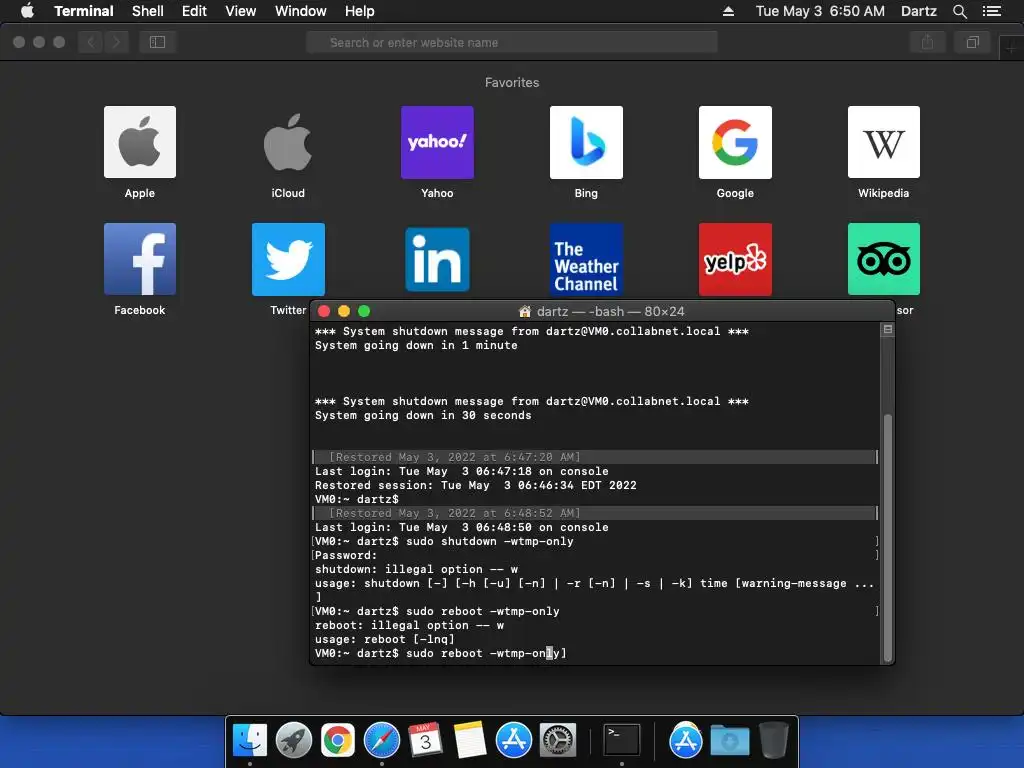
Task: Click the Terminal window title dartz — -bash
Action: tap(601, 312)
